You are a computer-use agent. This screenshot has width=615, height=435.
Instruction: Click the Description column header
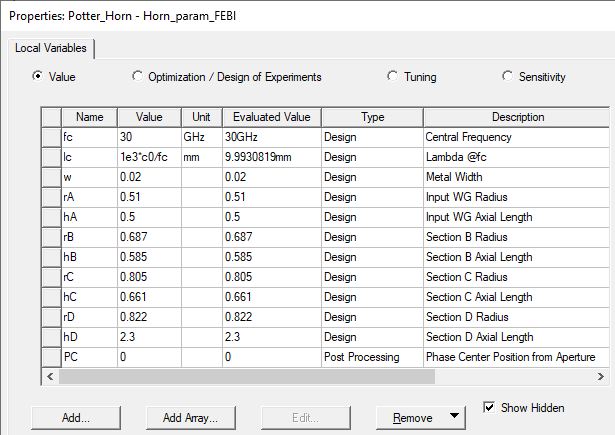518,117
